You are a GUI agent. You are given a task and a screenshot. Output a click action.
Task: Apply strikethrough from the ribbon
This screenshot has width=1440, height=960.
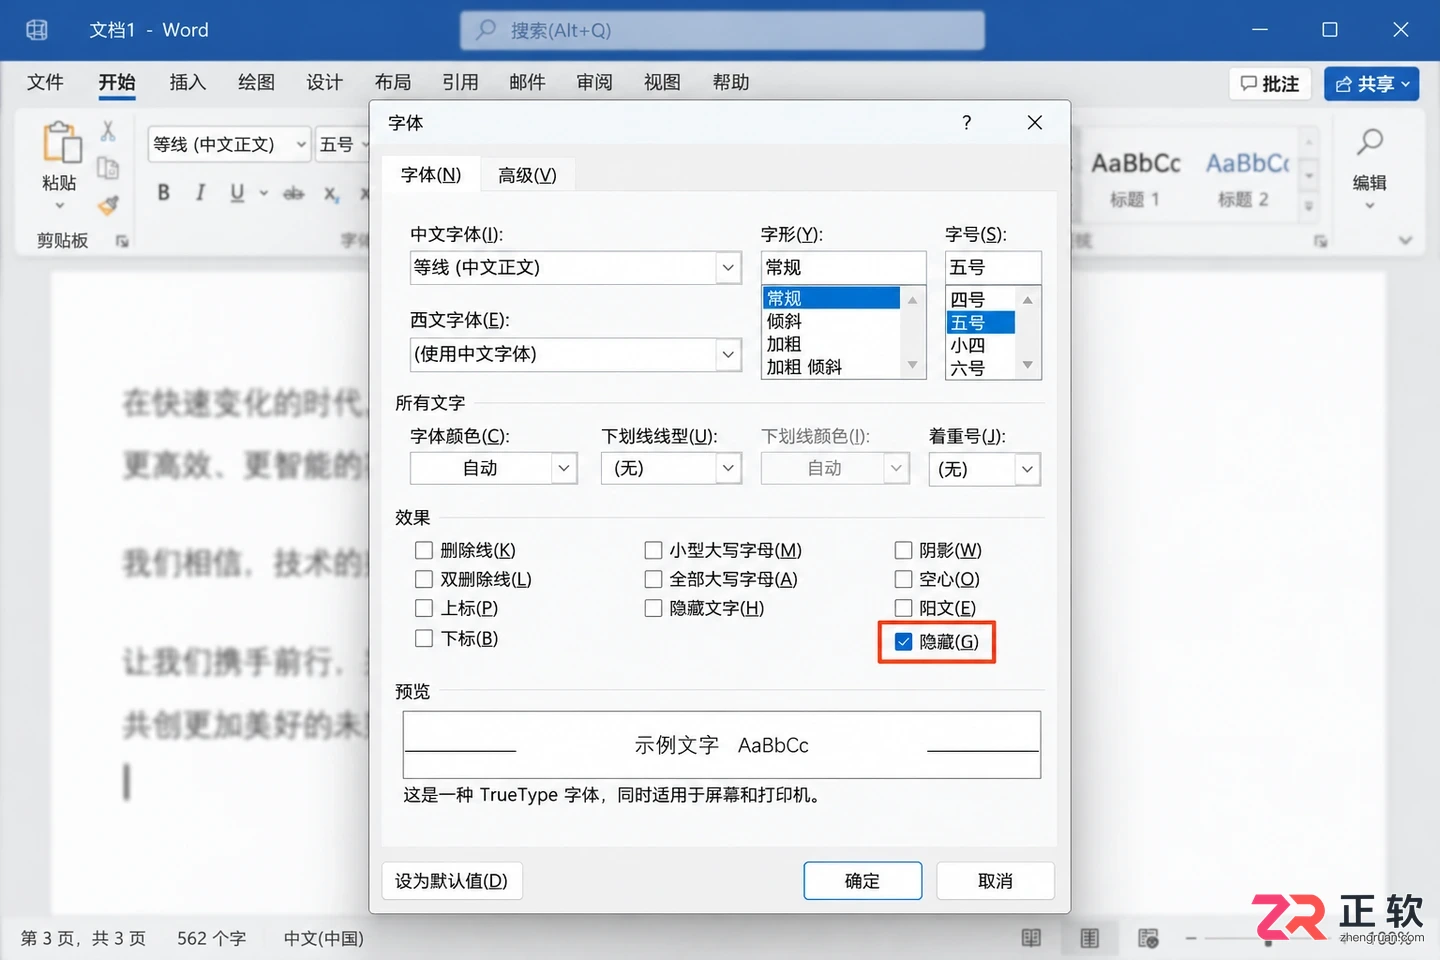pos(293,193)
